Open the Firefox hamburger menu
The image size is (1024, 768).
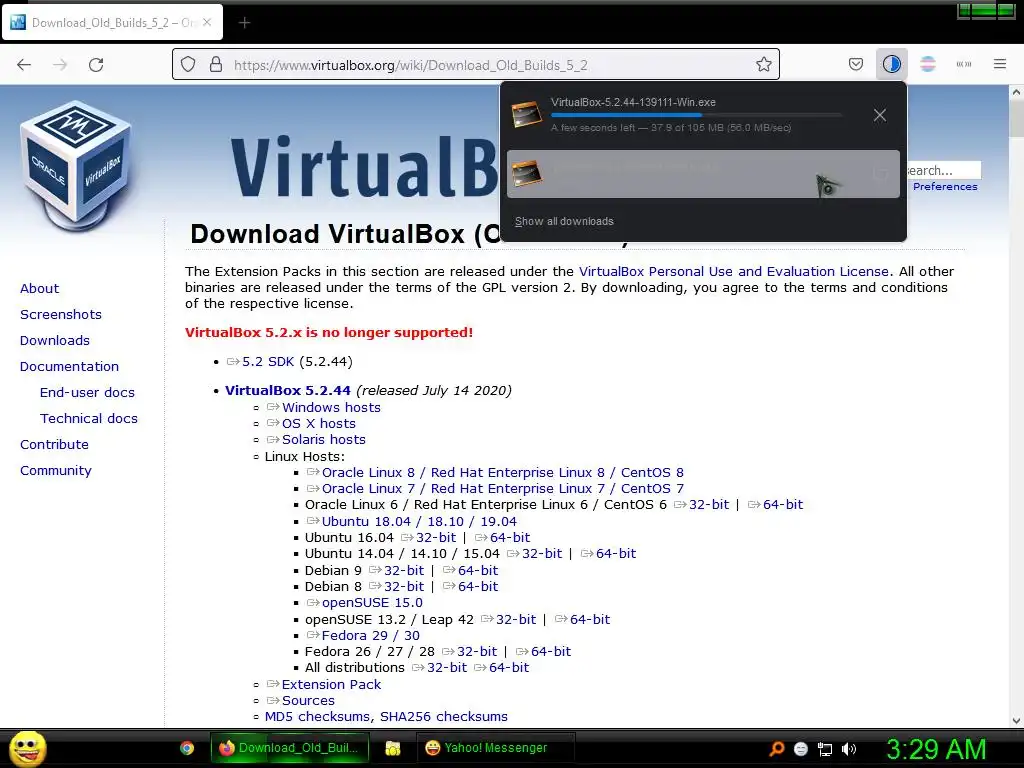pos(999,64)
